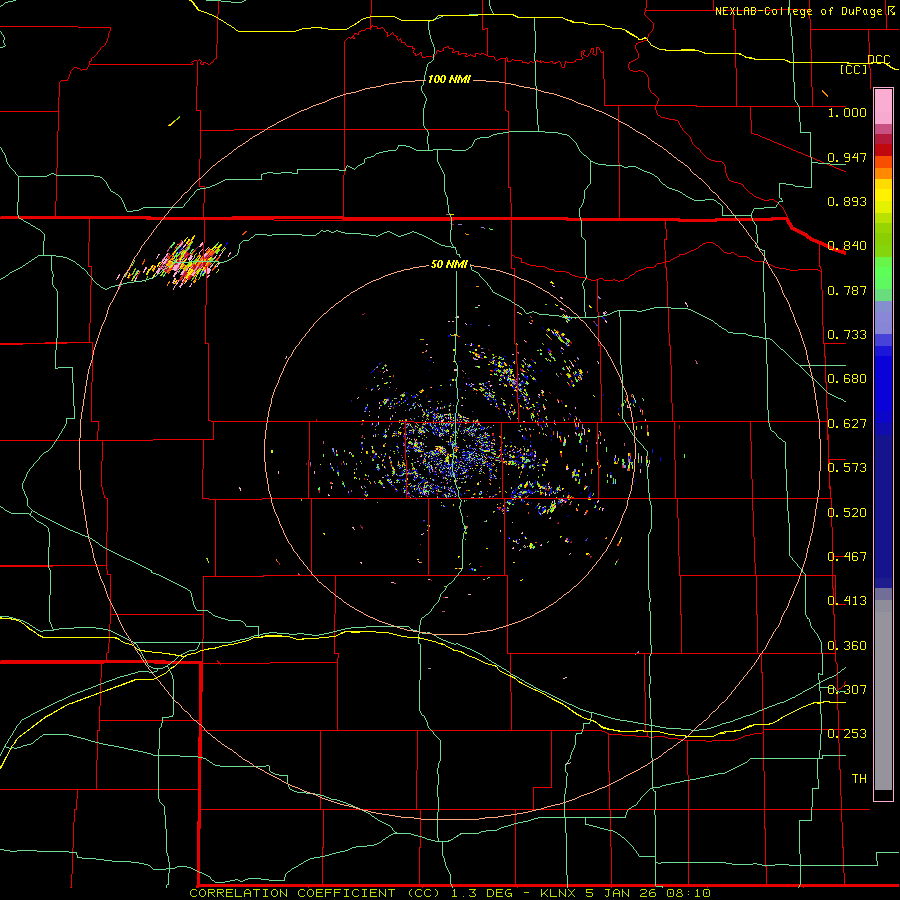Click the TH threshold label
This screenshot has width=900, height=900.
tap(859, 779)
